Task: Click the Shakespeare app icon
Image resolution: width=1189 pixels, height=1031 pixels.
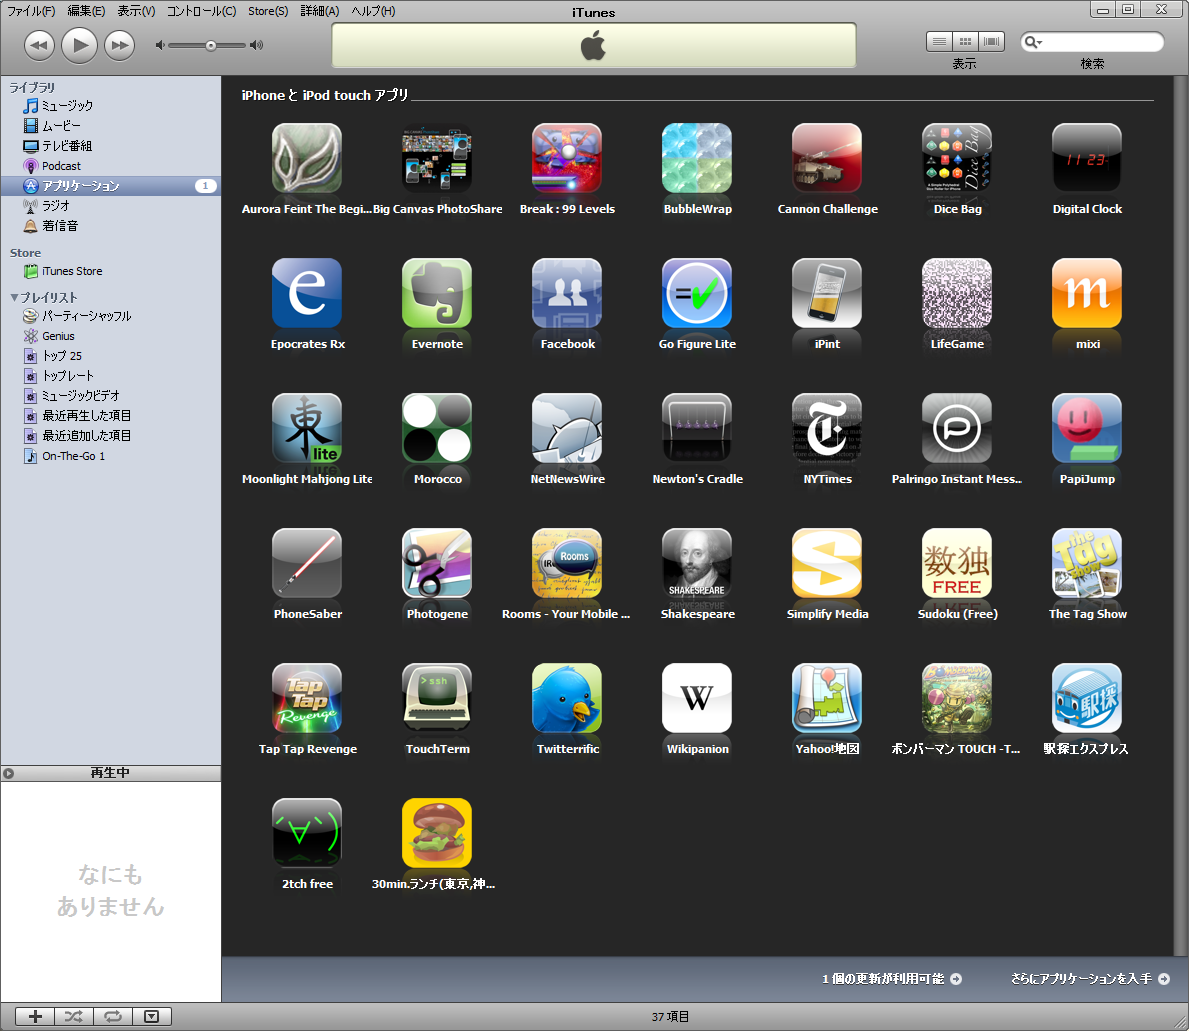Action: coord(697,563)
